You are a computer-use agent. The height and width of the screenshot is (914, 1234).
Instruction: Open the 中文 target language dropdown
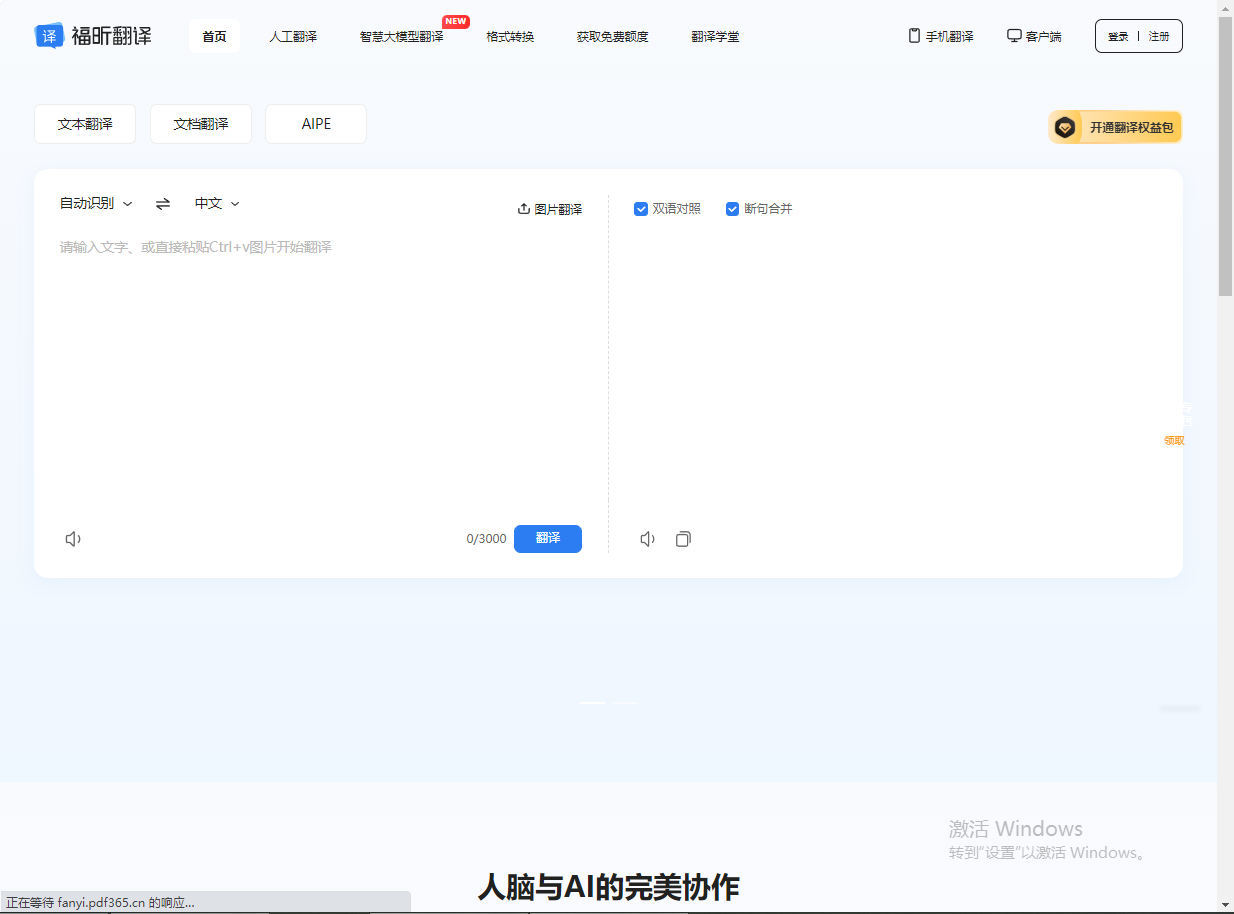pos(217,203)
